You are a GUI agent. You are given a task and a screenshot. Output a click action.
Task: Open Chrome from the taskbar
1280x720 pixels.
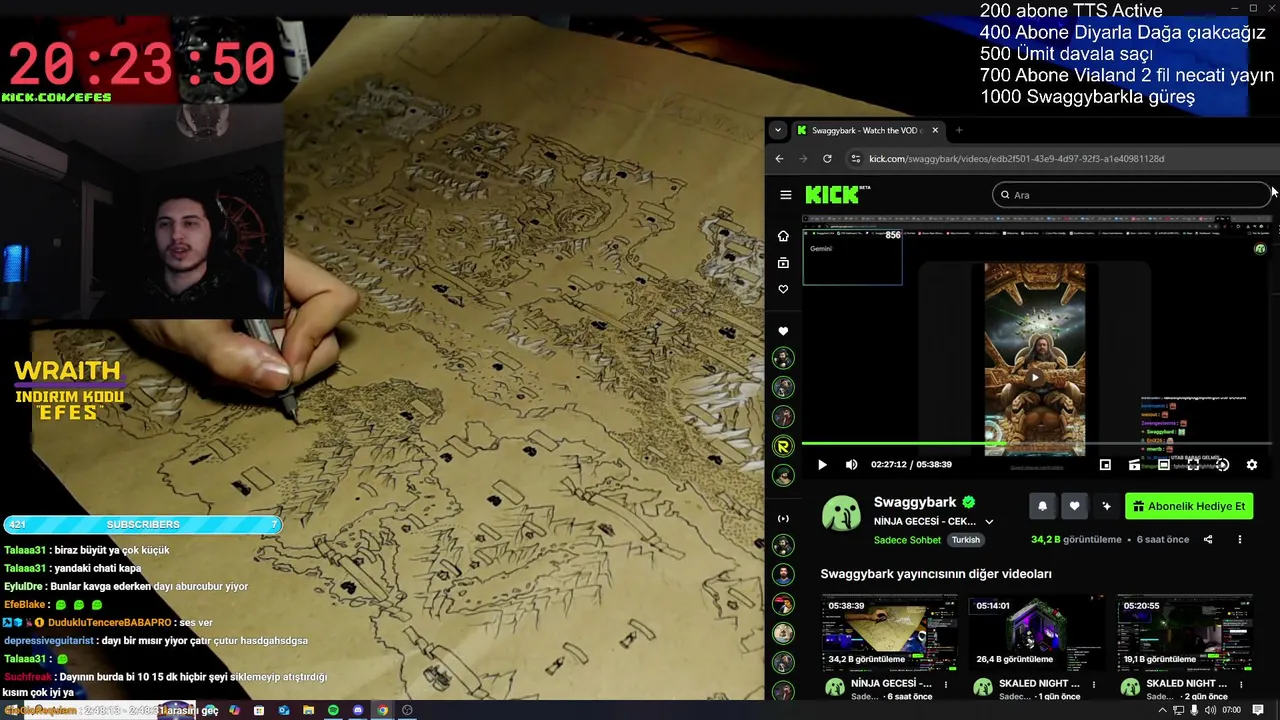(x=382, y=710)
